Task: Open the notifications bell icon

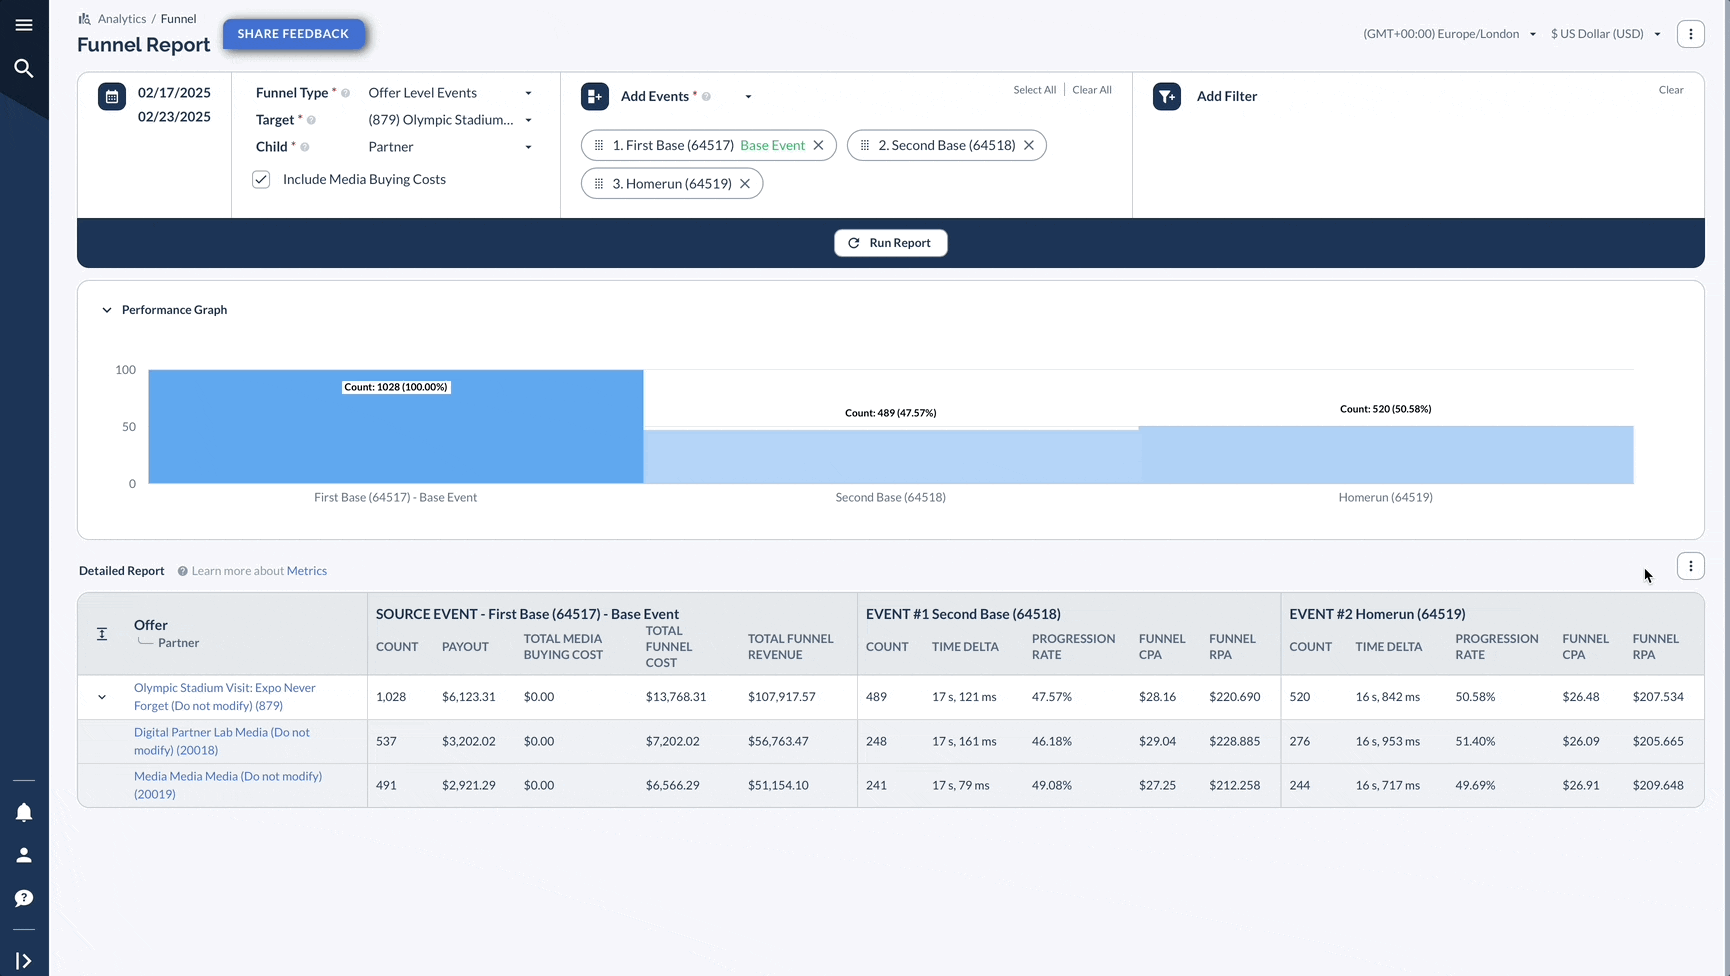Action: (x=24, y=812)
